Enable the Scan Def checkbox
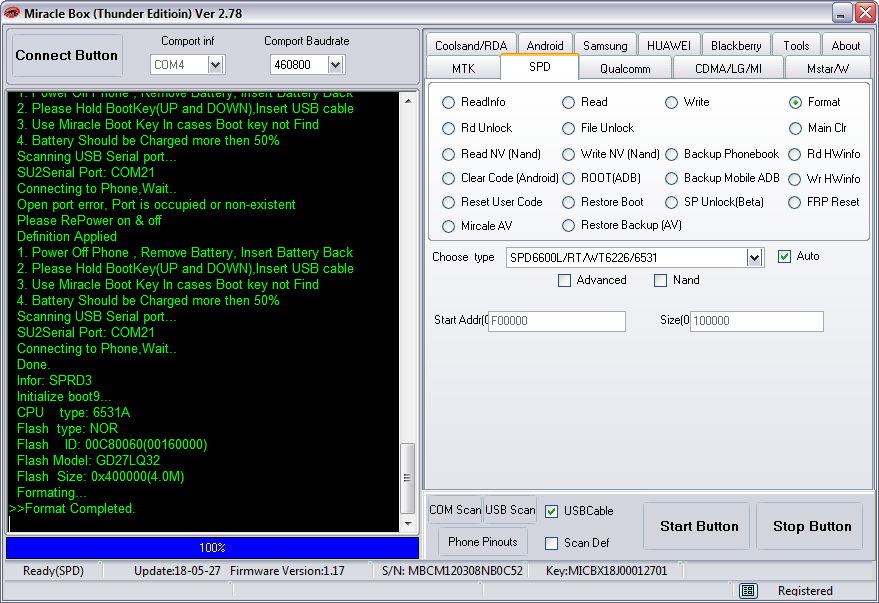 click(552, 543)
